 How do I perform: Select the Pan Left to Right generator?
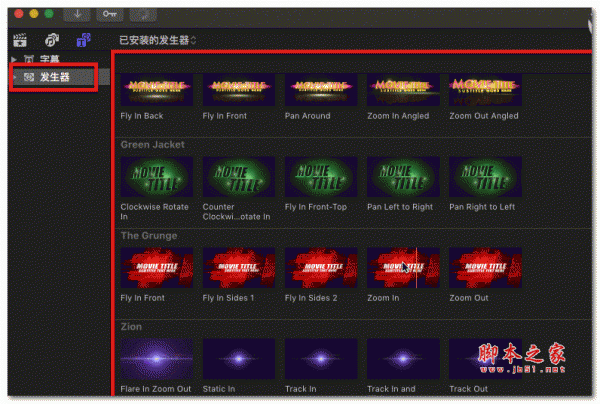(x=403, y=177)
